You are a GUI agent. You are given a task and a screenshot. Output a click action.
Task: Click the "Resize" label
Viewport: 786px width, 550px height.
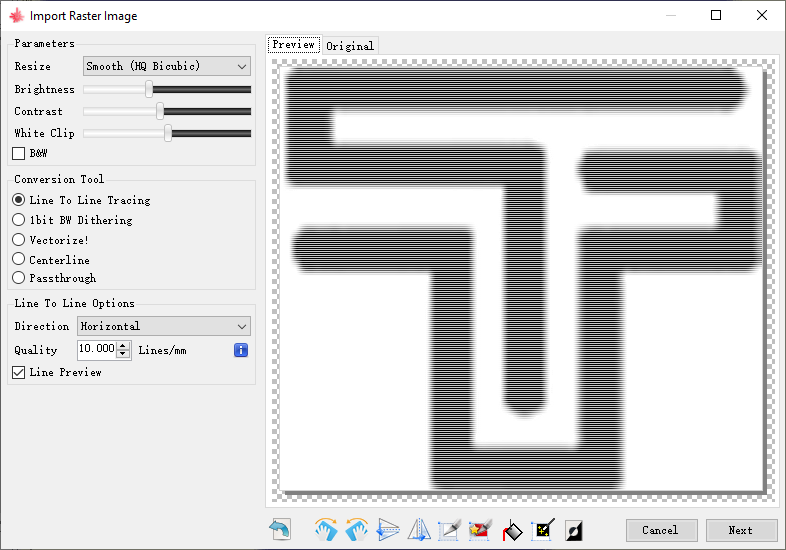coord(32,66)
